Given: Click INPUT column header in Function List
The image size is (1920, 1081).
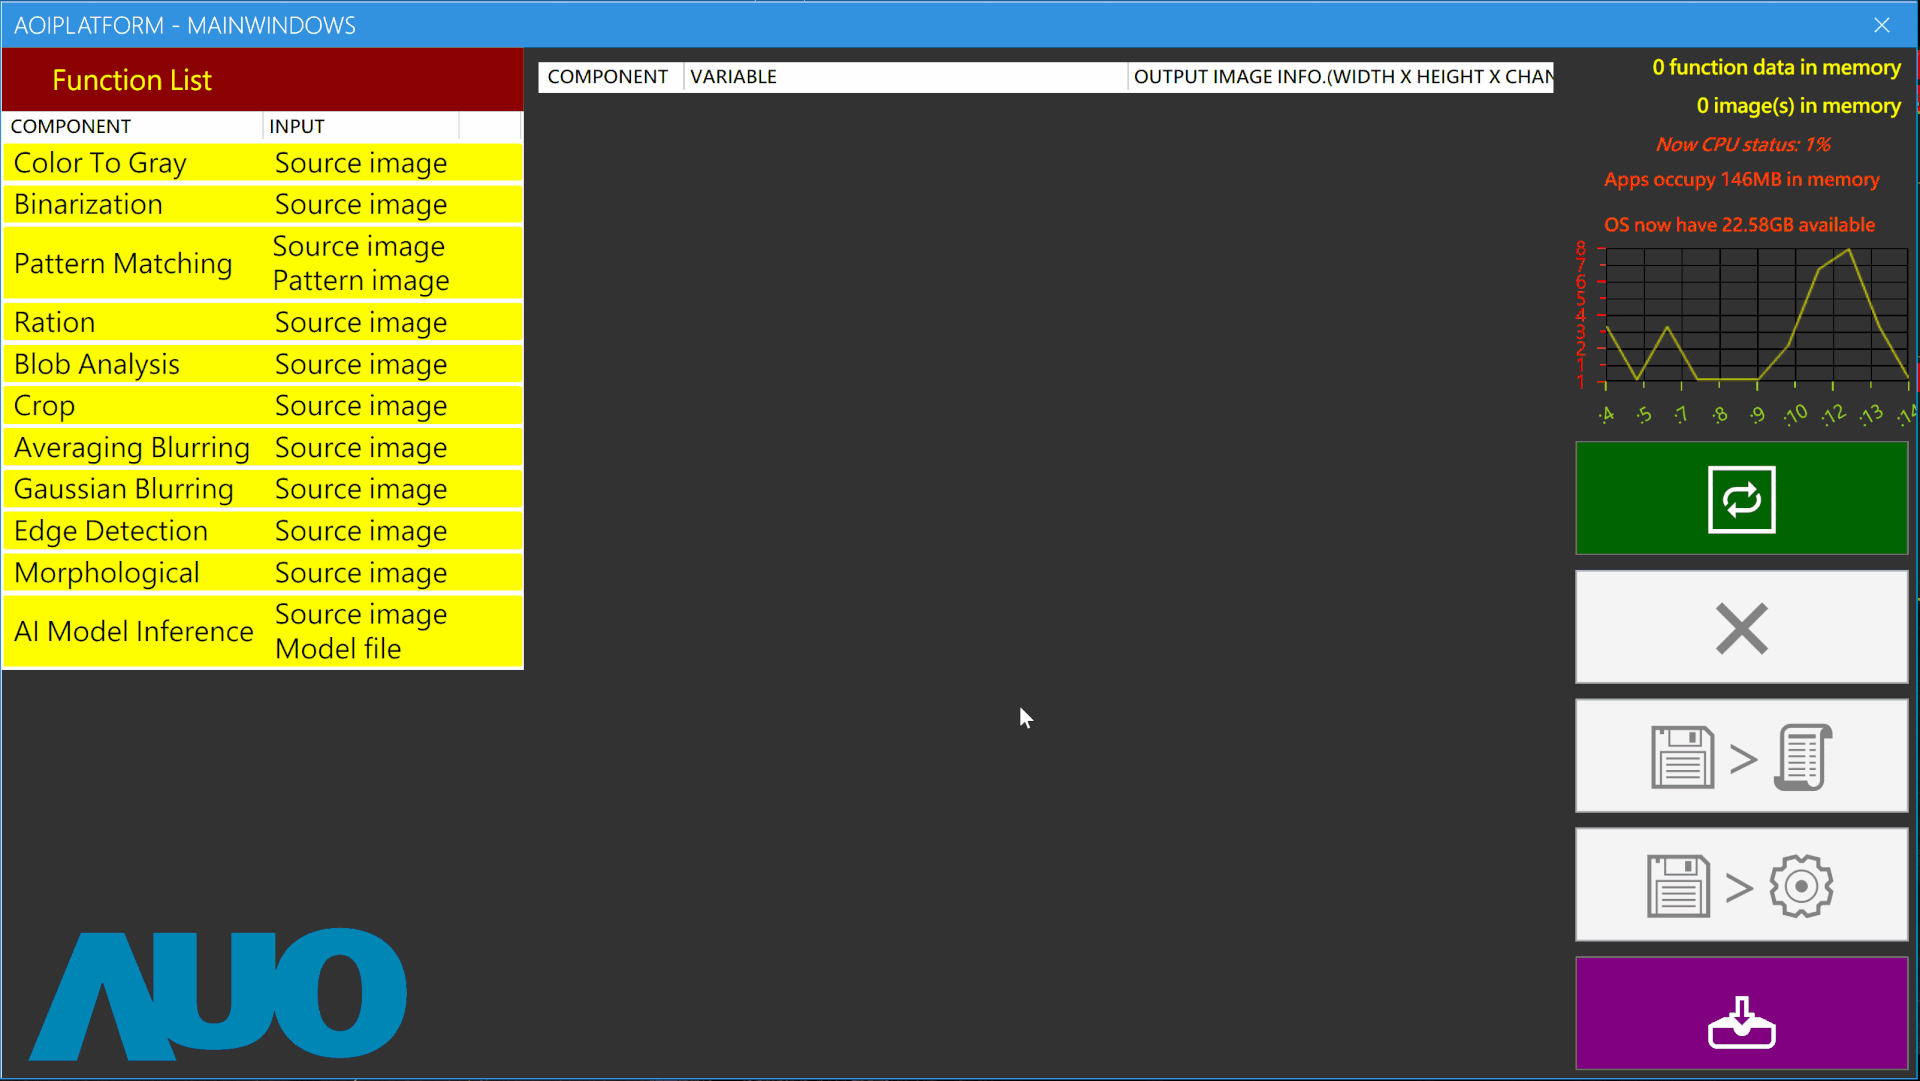Looking at the screenshot, I should pos(360,127).
